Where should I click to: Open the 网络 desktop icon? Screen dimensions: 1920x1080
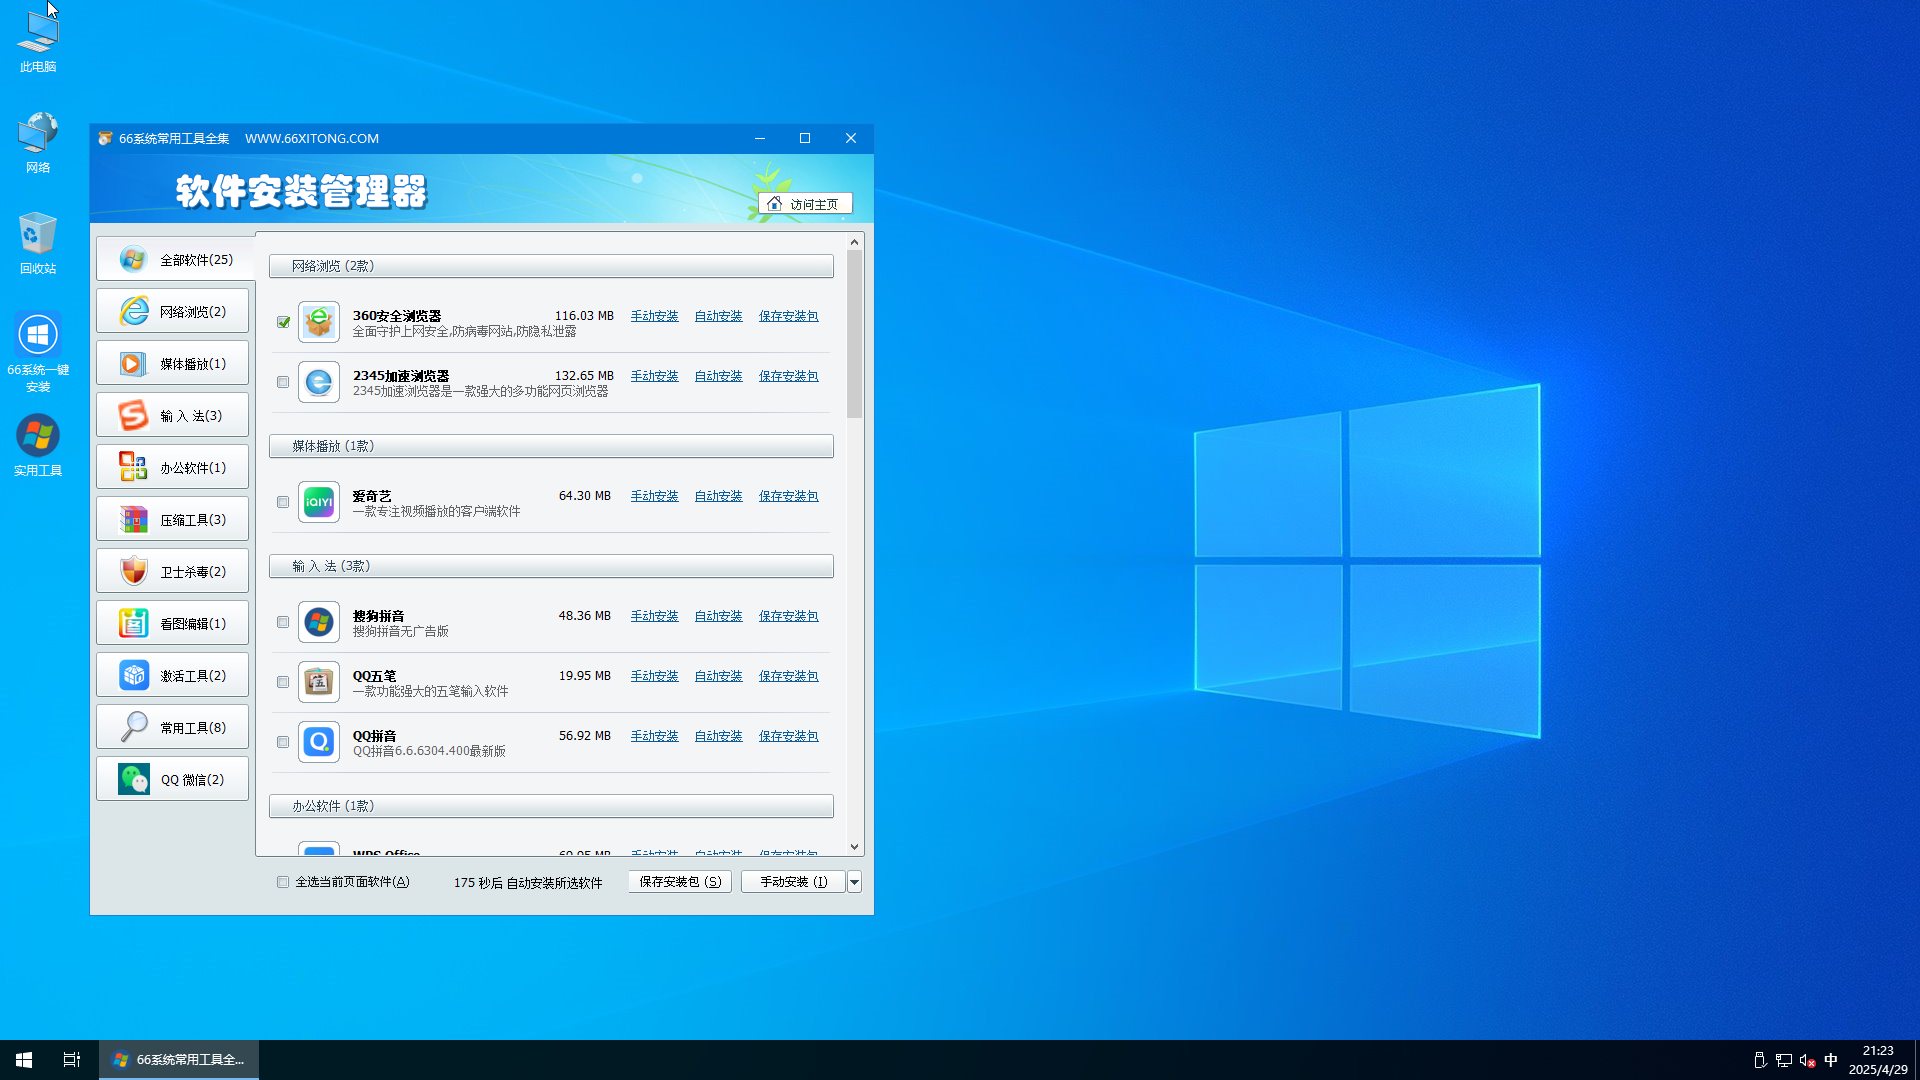click(x=38, y=143)
